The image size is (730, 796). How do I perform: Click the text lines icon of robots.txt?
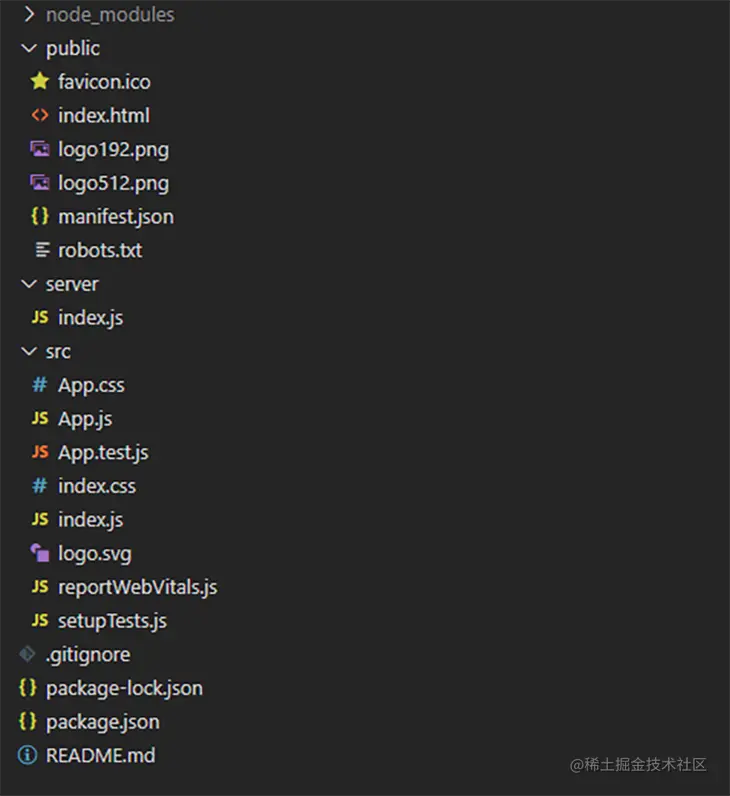(x=42, y=250)
